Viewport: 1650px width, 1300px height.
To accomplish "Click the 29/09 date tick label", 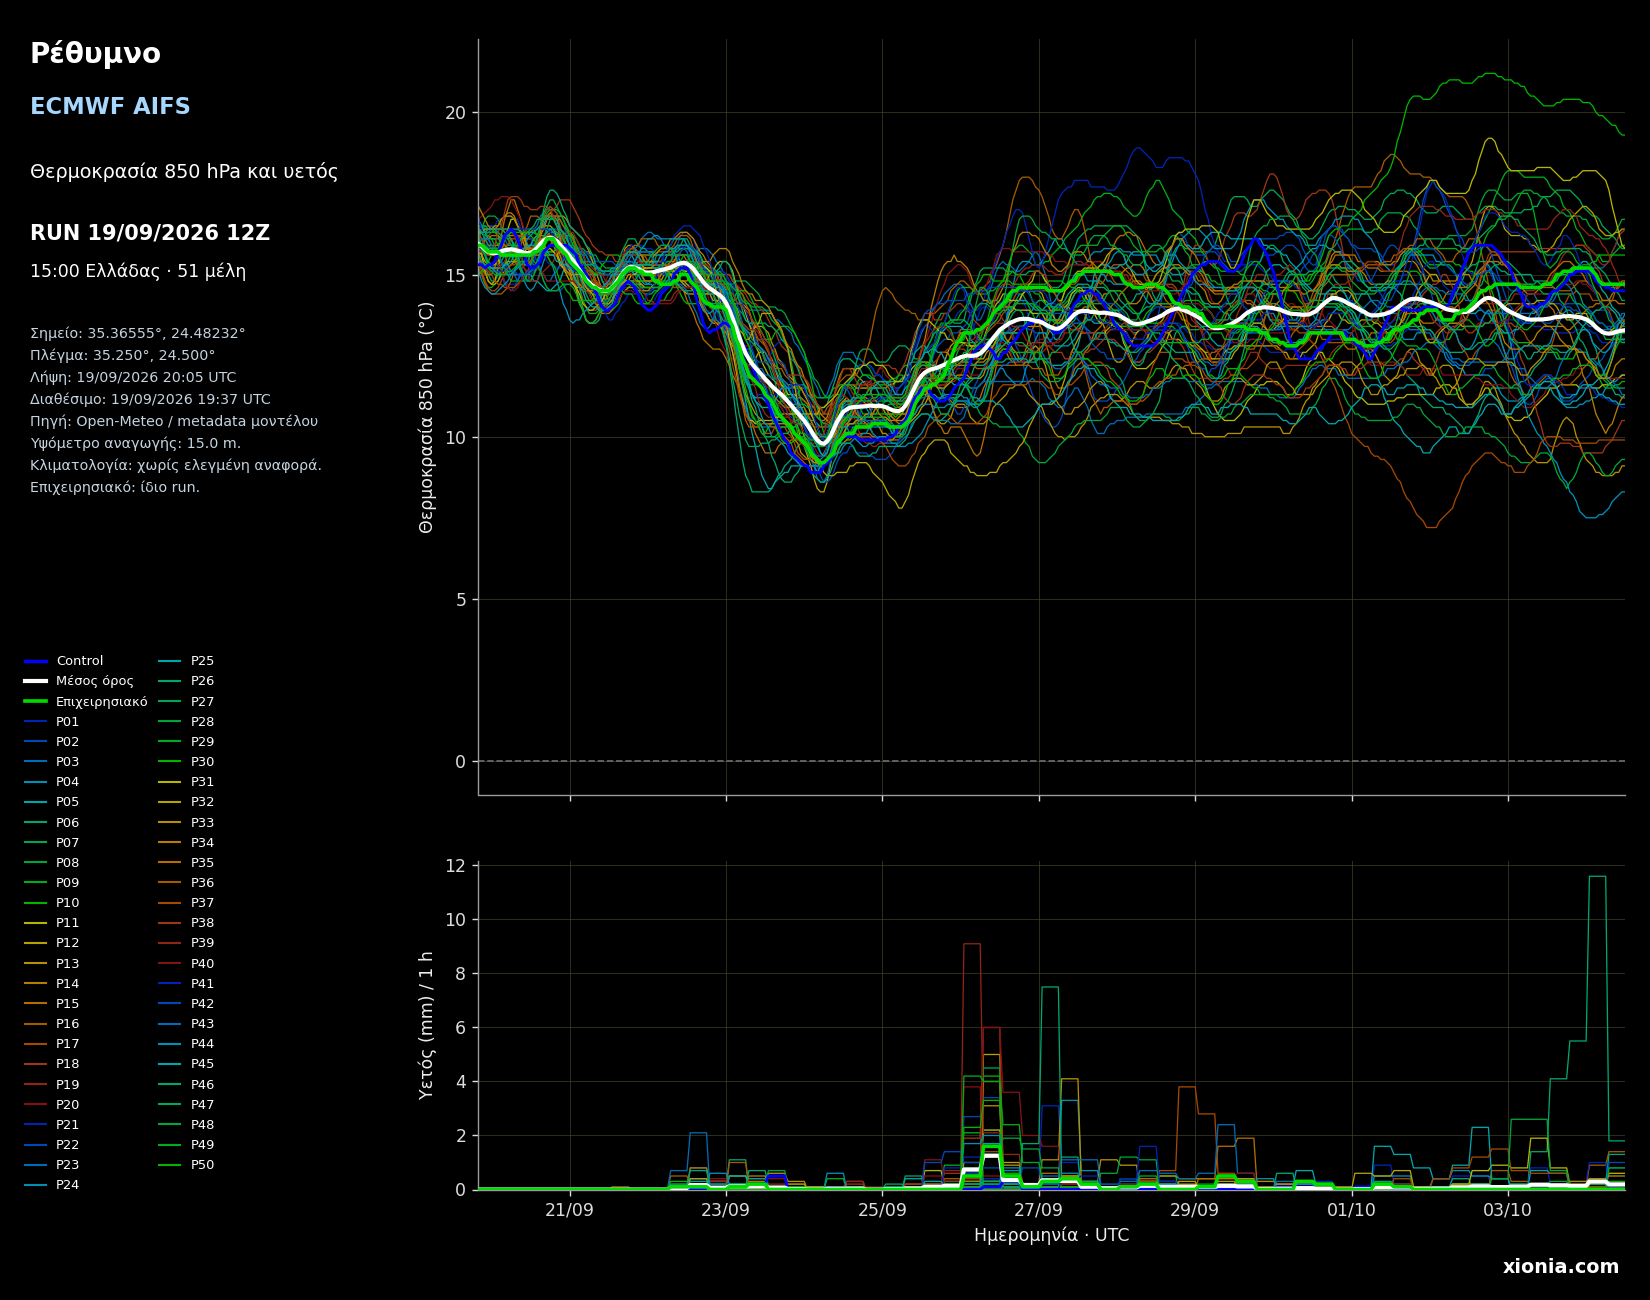I will click(x=1194, y=1210).
